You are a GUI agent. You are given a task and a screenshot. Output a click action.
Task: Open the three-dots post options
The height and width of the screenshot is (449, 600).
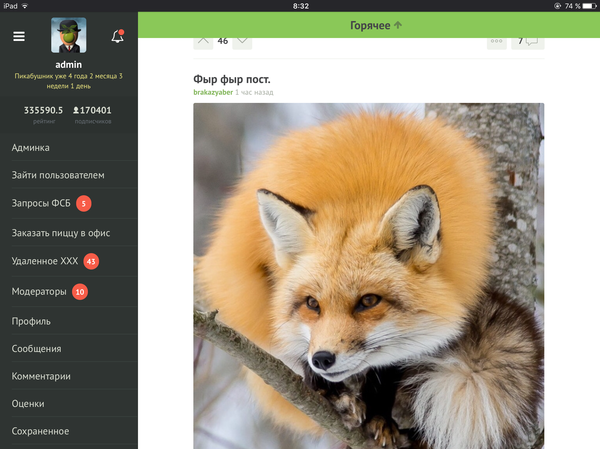496,41
